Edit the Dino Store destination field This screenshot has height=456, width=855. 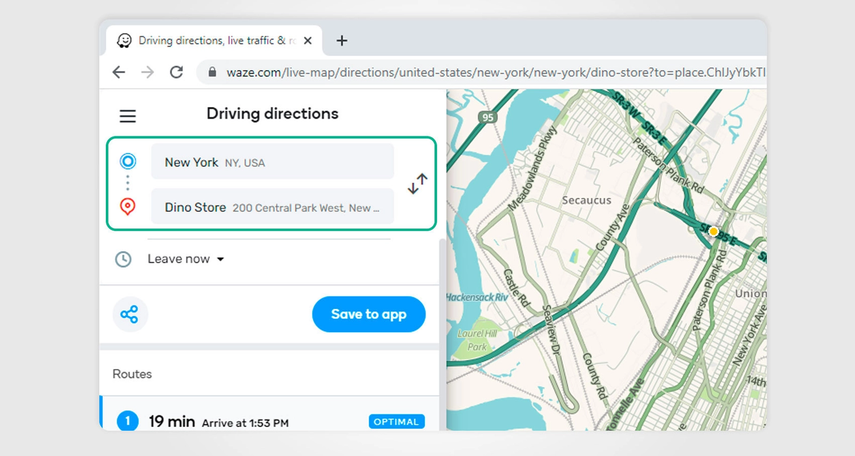tap(273, 207)
